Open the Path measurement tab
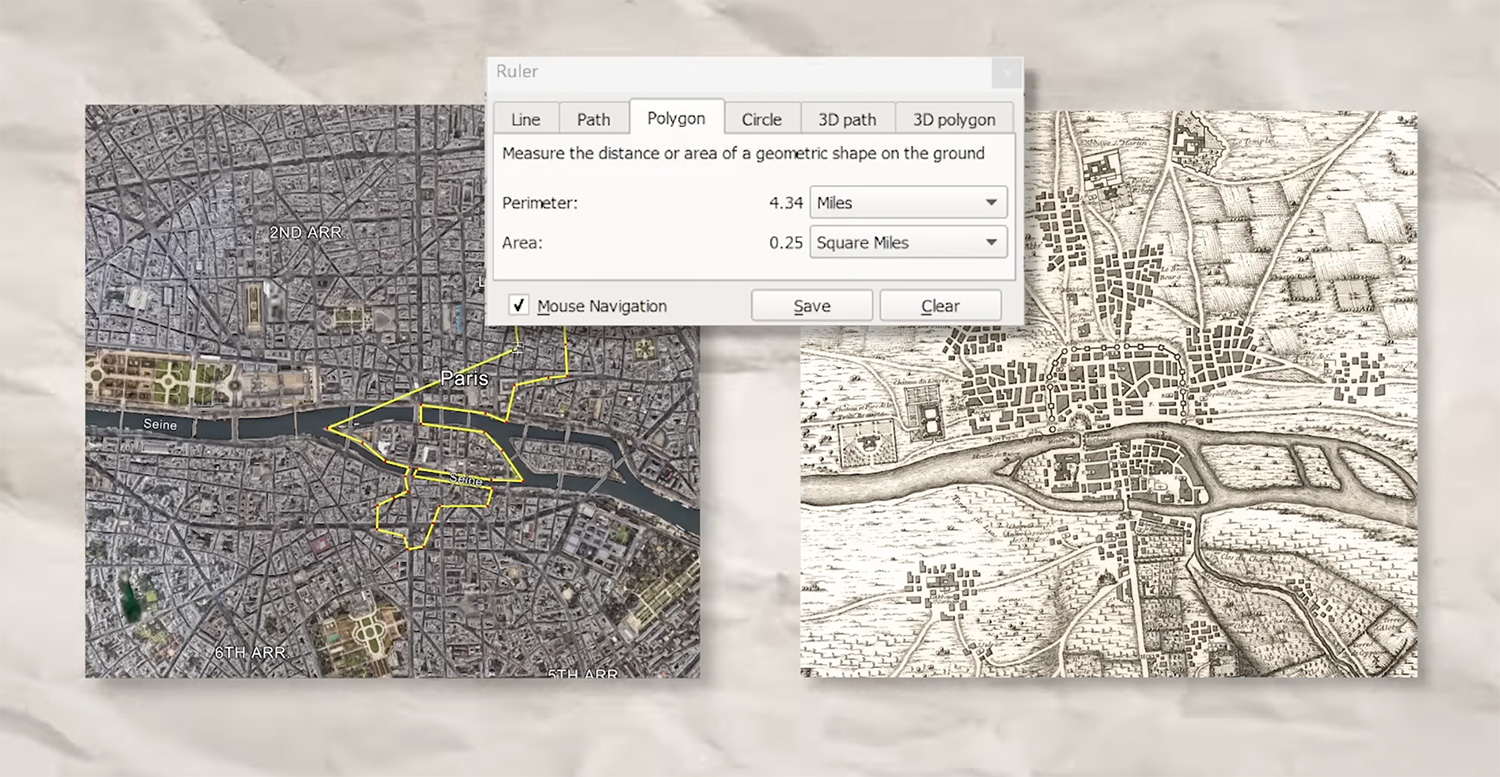This screenshot has height=777, width=1500. click(x=593, y=119)
